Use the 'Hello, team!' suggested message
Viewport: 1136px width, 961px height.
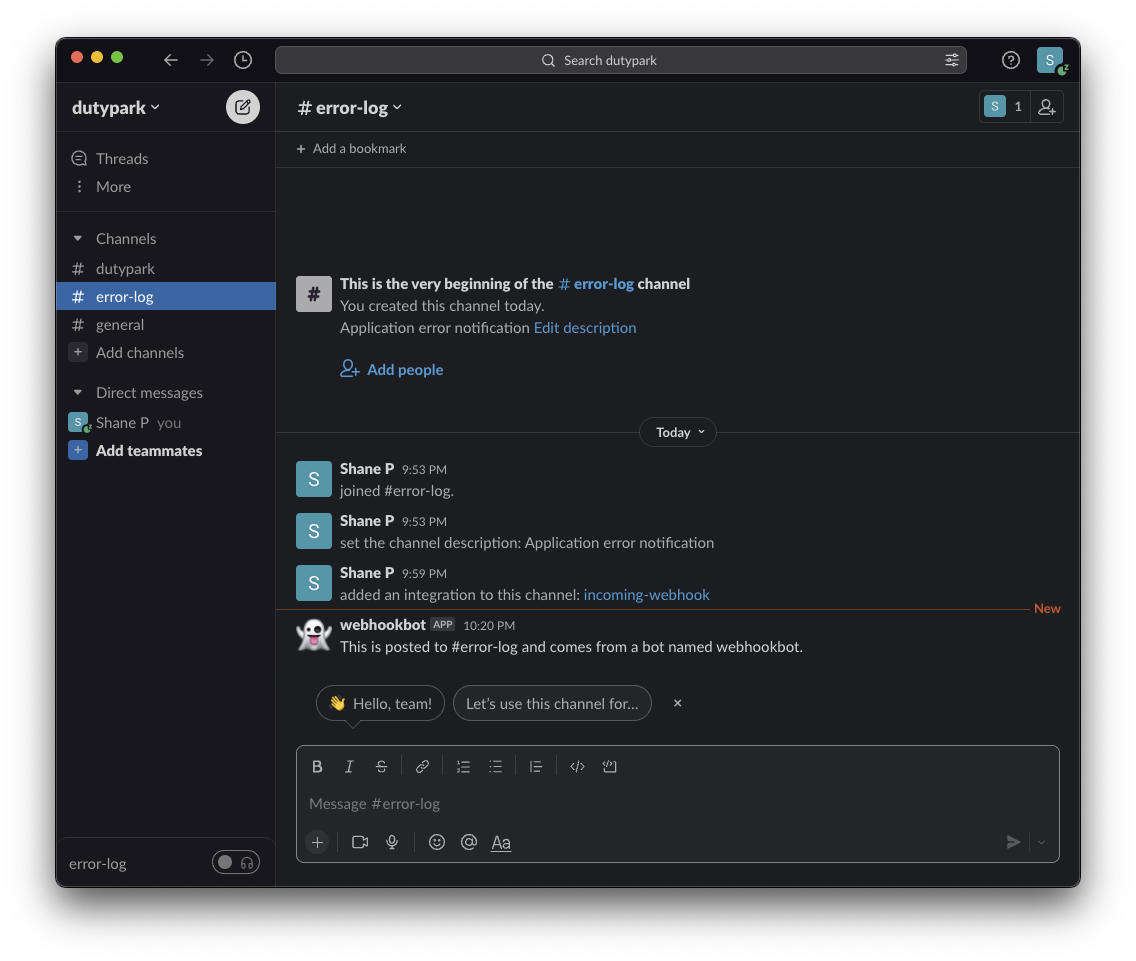click(x=380, y=703)
